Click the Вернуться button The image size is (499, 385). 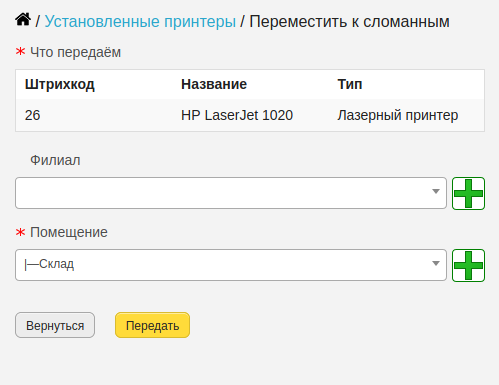click(55, 325)
